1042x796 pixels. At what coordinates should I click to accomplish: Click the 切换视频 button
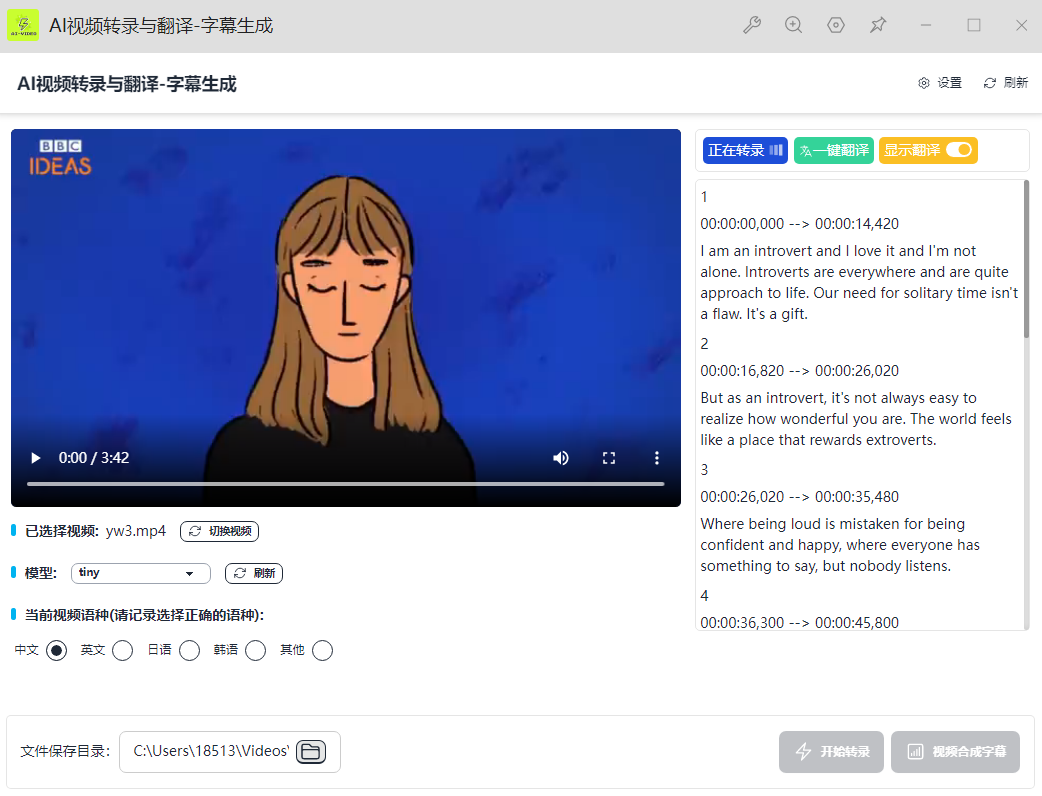tap(219, 531)
